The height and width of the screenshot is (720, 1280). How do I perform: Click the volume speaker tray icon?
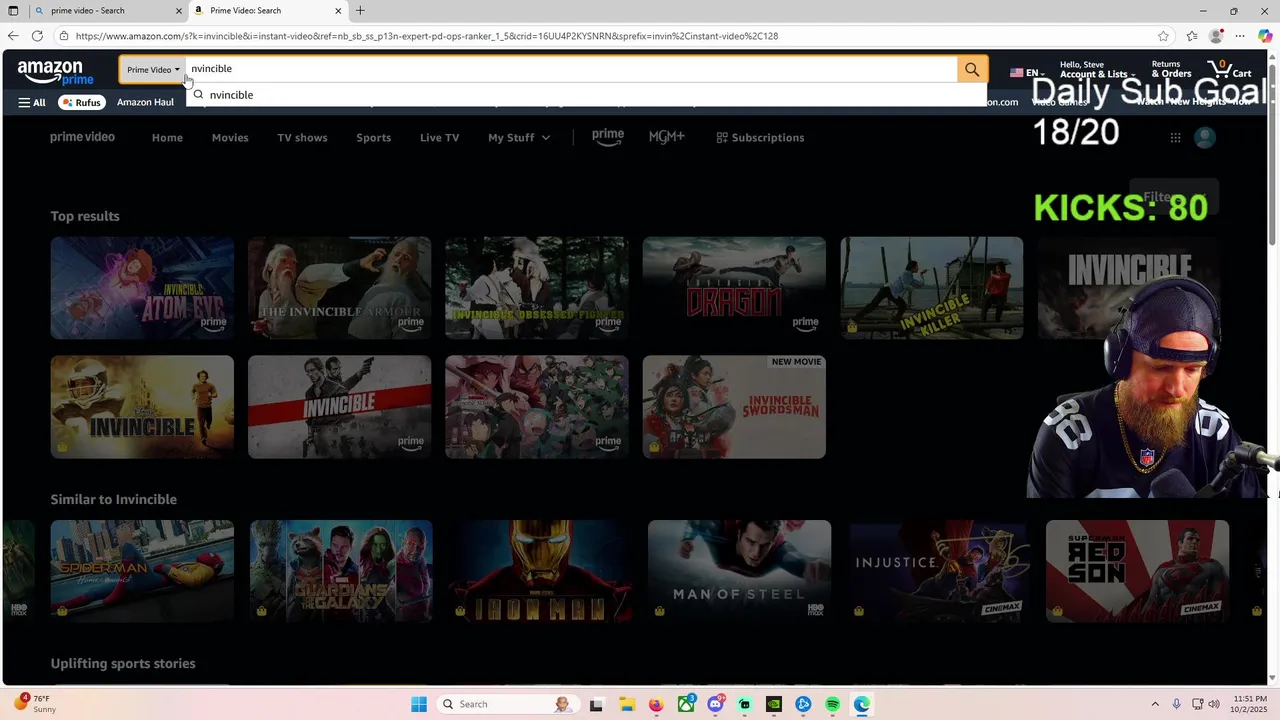tap(1215, 704)
